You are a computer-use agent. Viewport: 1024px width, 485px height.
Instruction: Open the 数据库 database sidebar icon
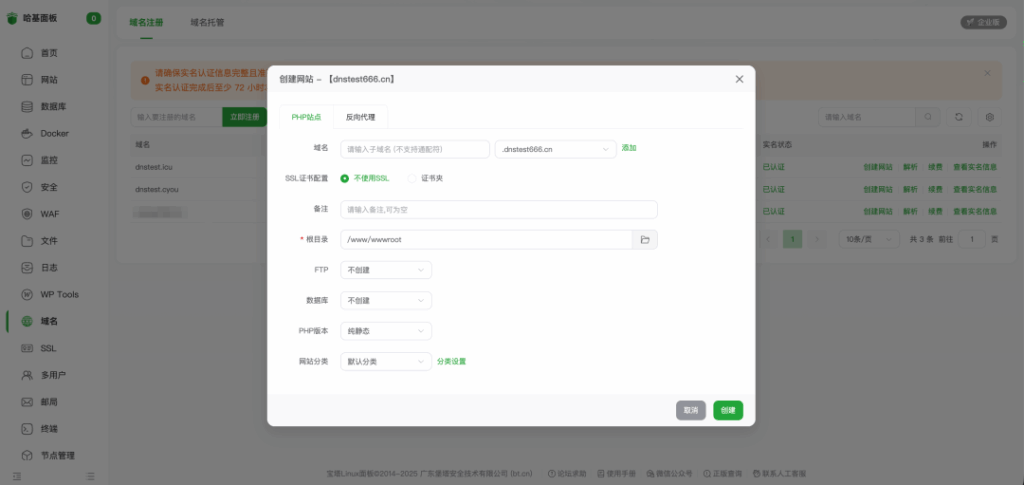(x=28, y=106)
